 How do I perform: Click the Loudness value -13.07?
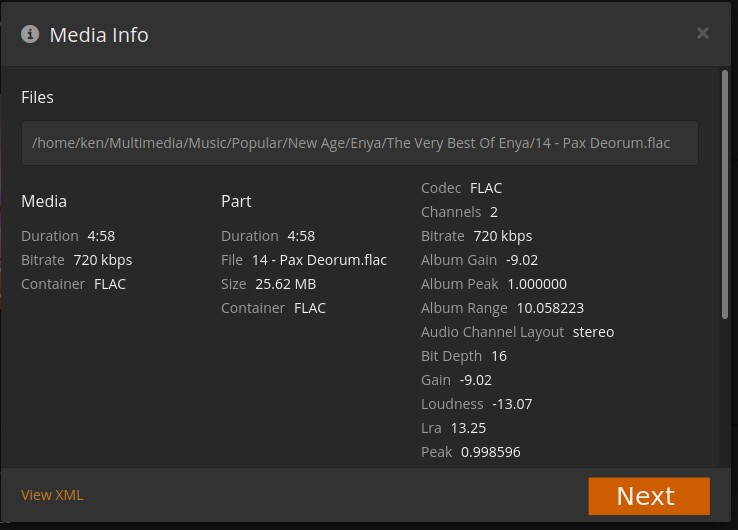pos(512,404)
